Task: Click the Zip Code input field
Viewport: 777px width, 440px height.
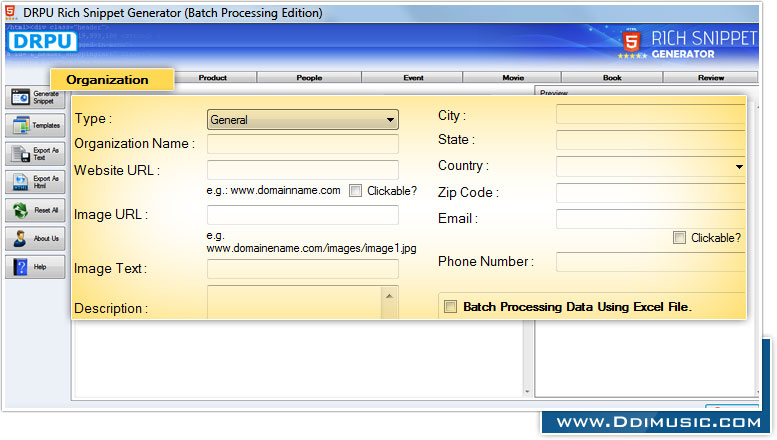Action: (x=651, y=193)
